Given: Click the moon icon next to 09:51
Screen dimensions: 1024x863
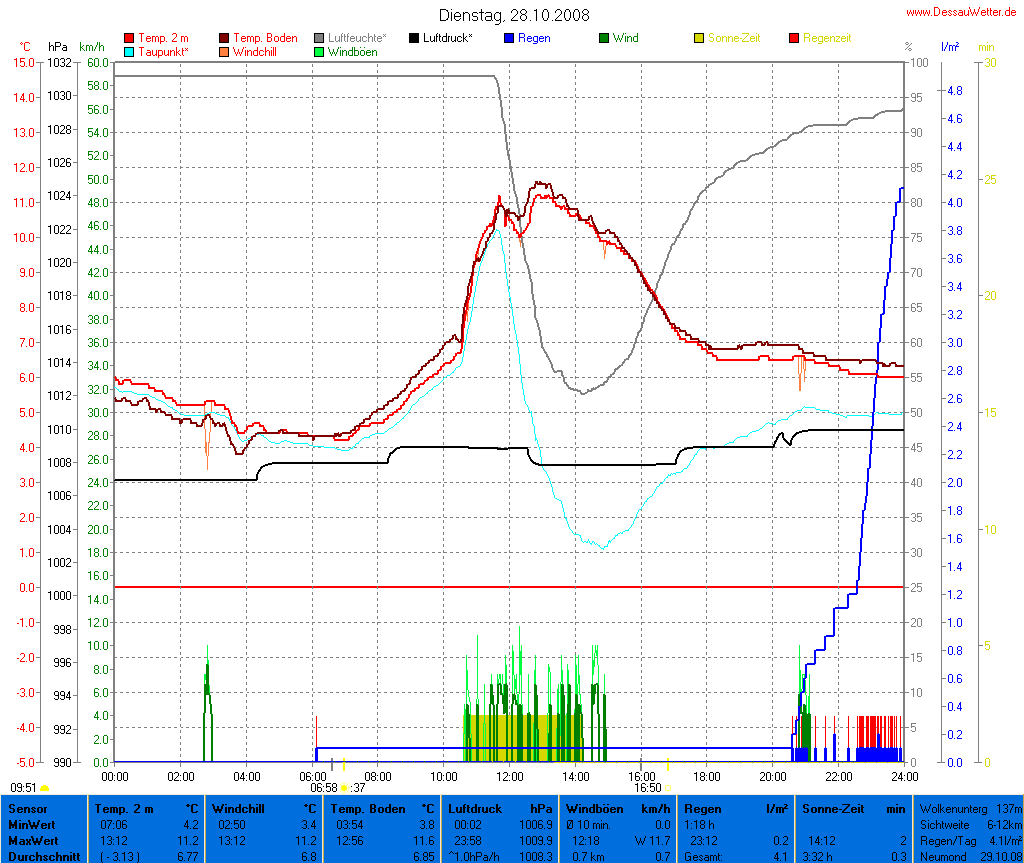Looking at the screenshot, I should [x=44, y=788].
